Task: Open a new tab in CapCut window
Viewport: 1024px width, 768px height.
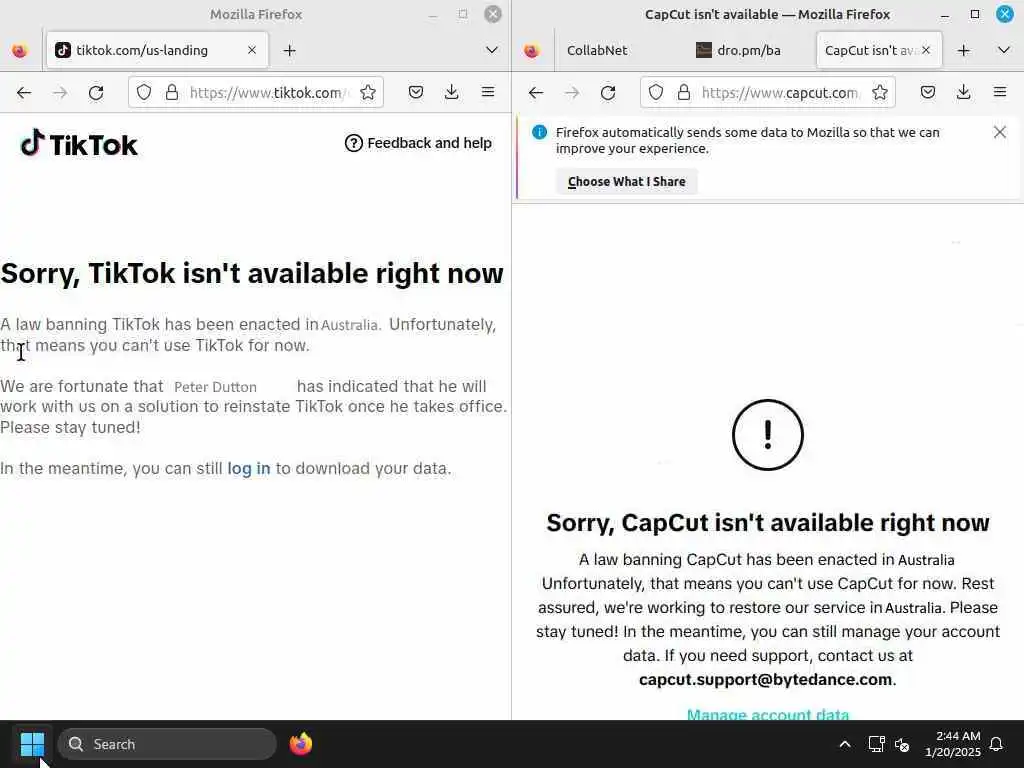Action: click(963, 50)
